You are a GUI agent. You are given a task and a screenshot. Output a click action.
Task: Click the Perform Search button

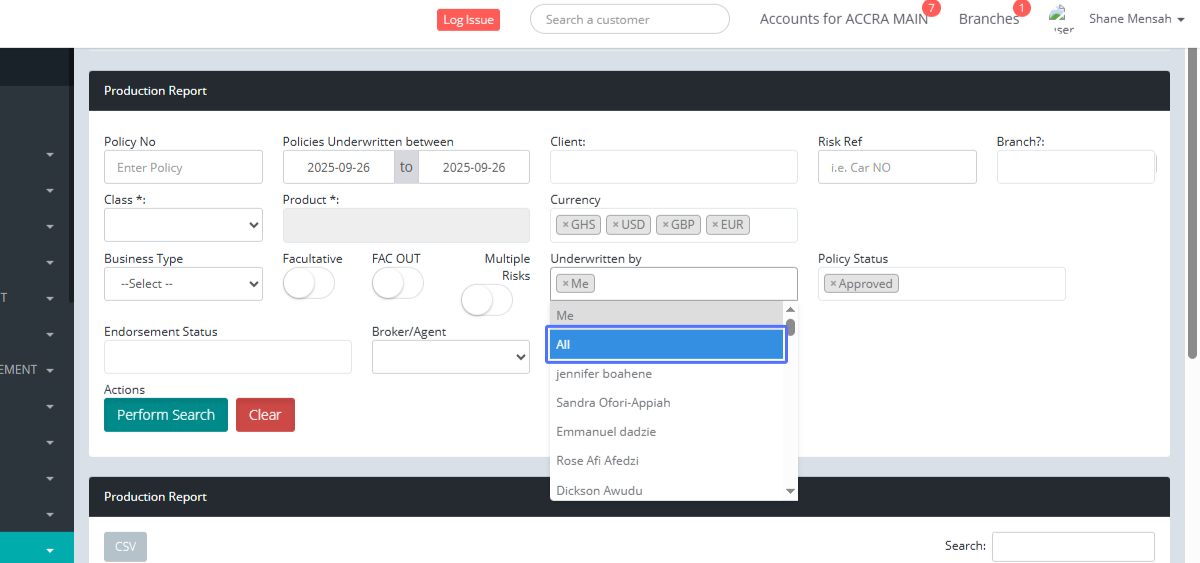(166, 415)
